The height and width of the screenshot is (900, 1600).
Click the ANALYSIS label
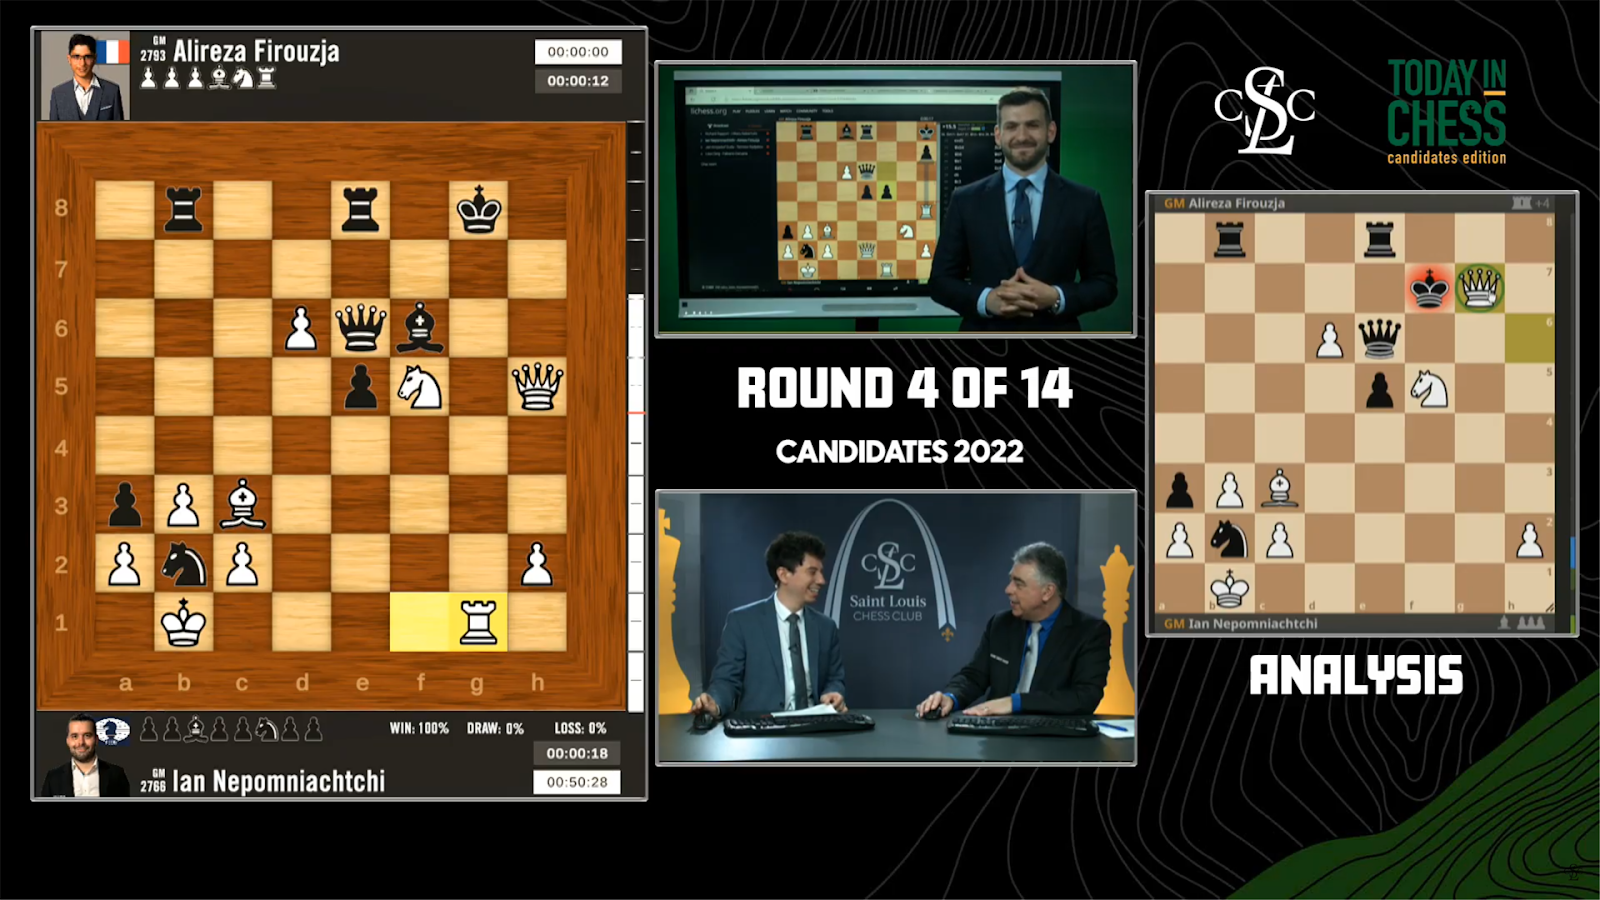[1356, 676]
